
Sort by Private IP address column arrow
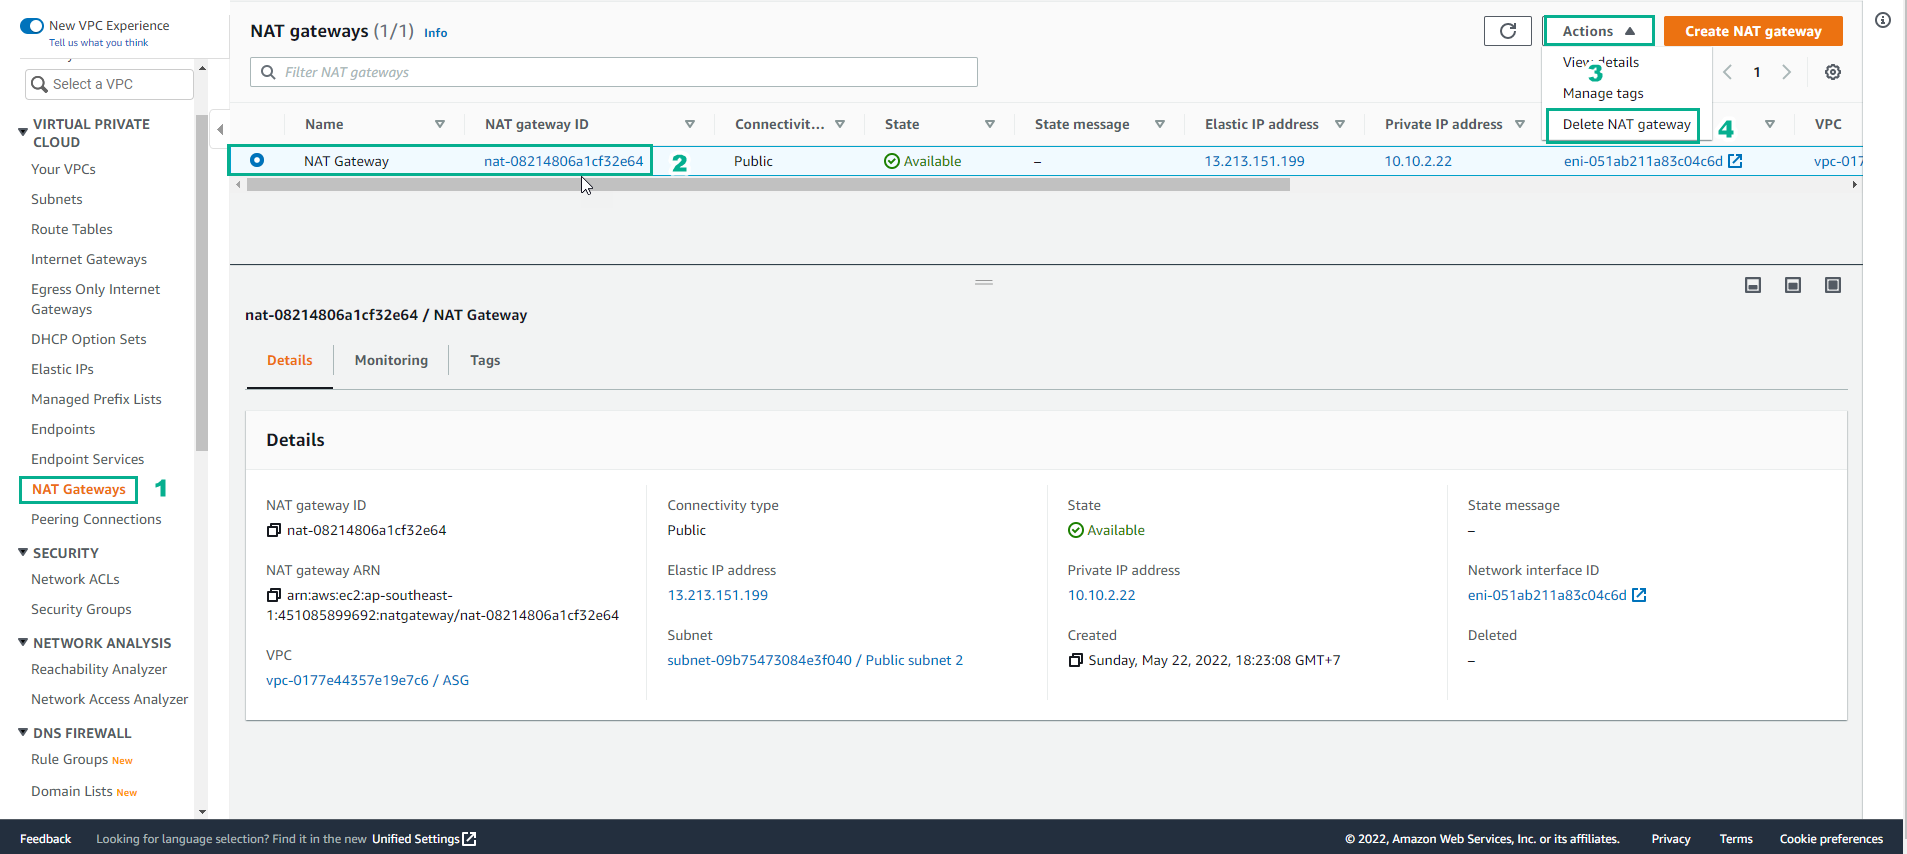[x=1519, y=124]
